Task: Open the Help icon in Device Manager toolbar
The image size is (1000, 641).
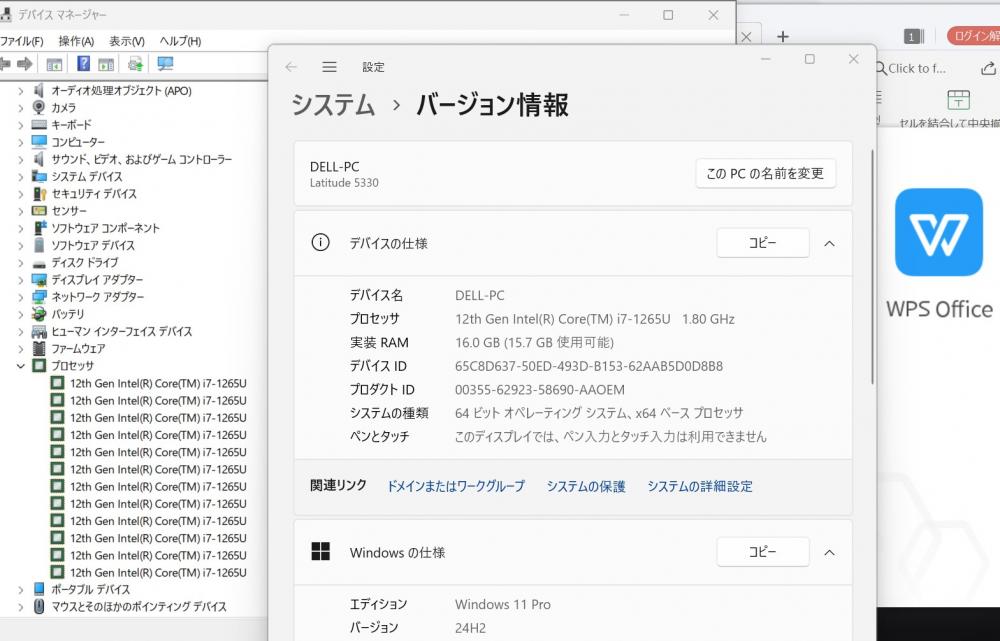Action: point(84,63)
